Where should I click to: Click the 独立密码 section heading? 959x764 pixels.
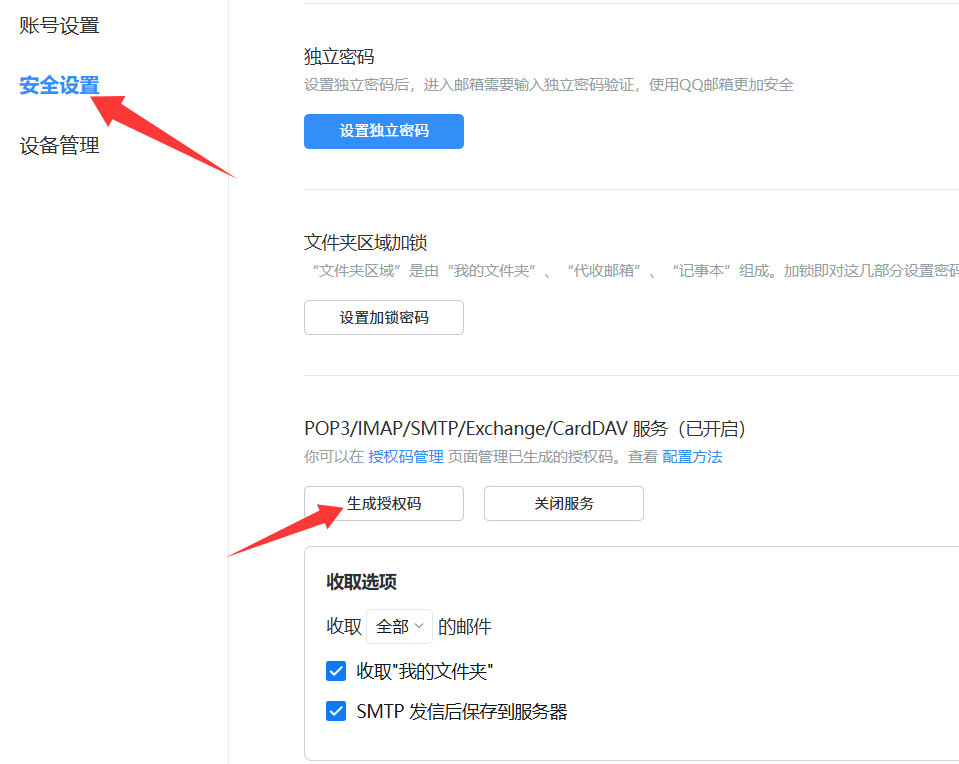tap(339, 56)
